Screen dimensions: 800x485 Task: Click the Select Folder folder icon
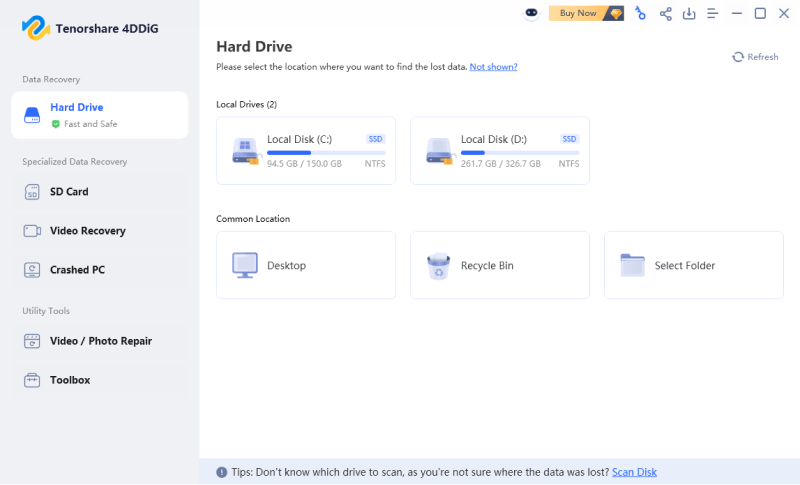click(x=633, y=265)
